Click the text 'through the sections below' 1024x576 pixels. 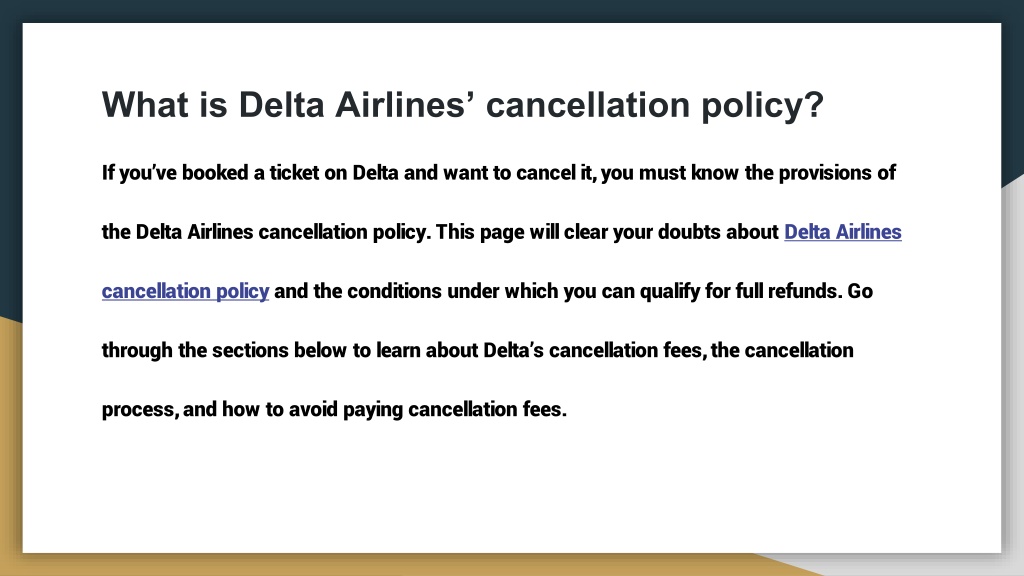click(223, 350)
